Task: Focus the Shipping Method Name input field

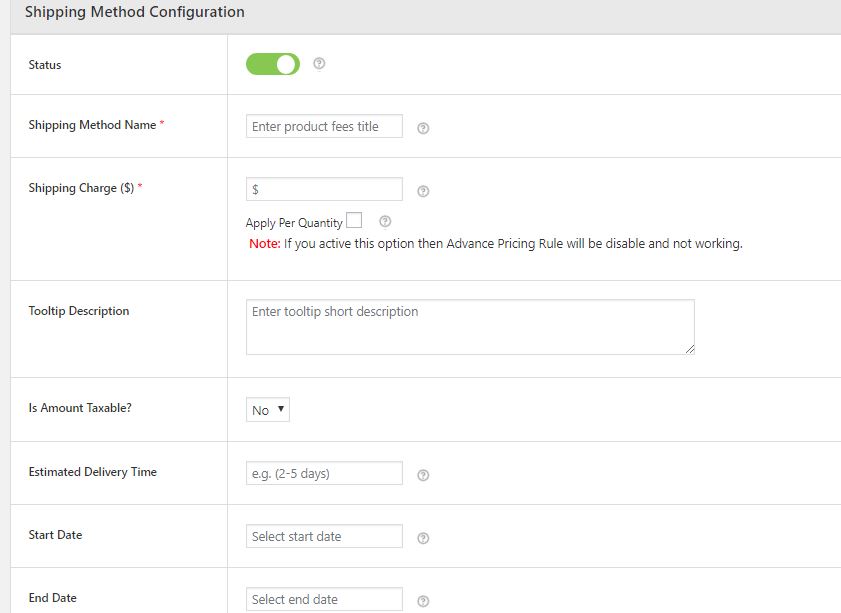Action: pyautogui.click(x=324, y=126)
